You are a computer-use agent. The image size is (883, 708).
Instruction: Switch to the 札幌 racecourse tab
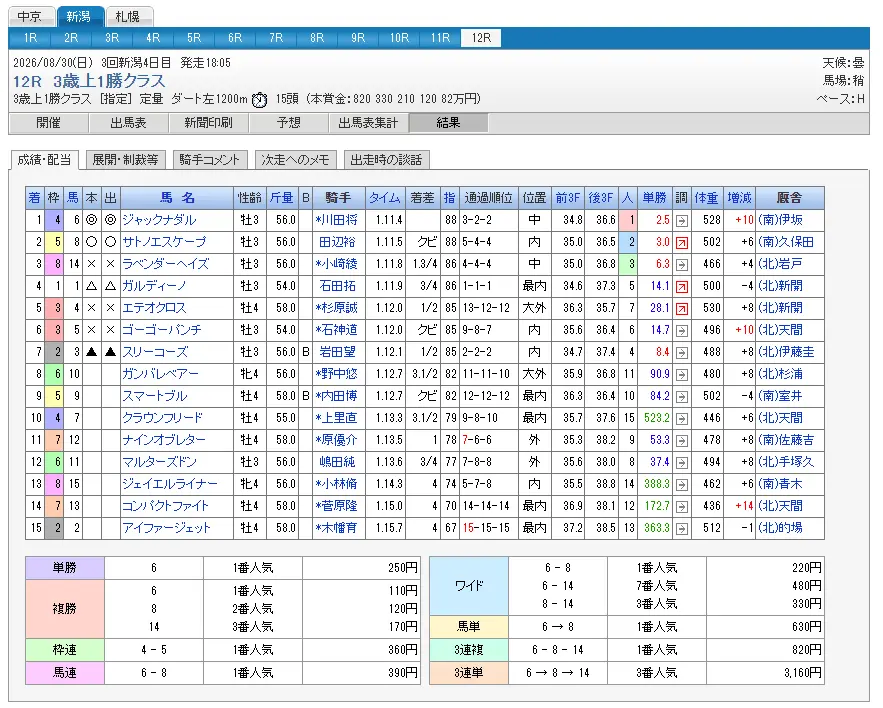(x=128, y=16)
